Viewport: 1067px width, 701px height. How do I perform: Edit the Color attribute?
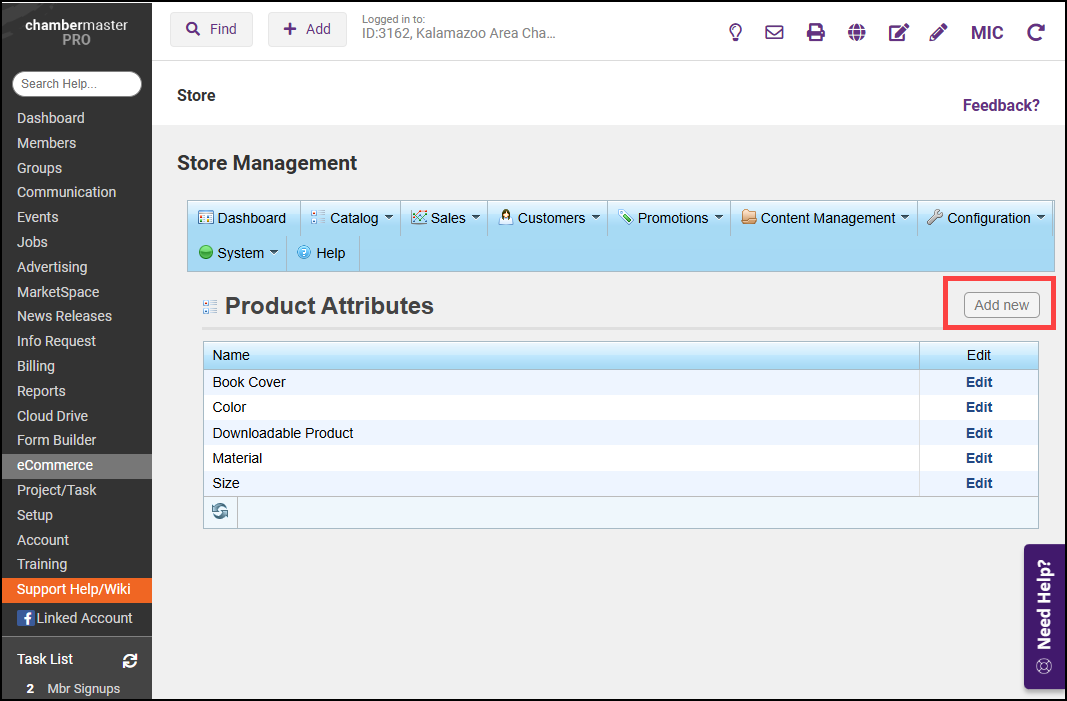(x=978, y=407)
